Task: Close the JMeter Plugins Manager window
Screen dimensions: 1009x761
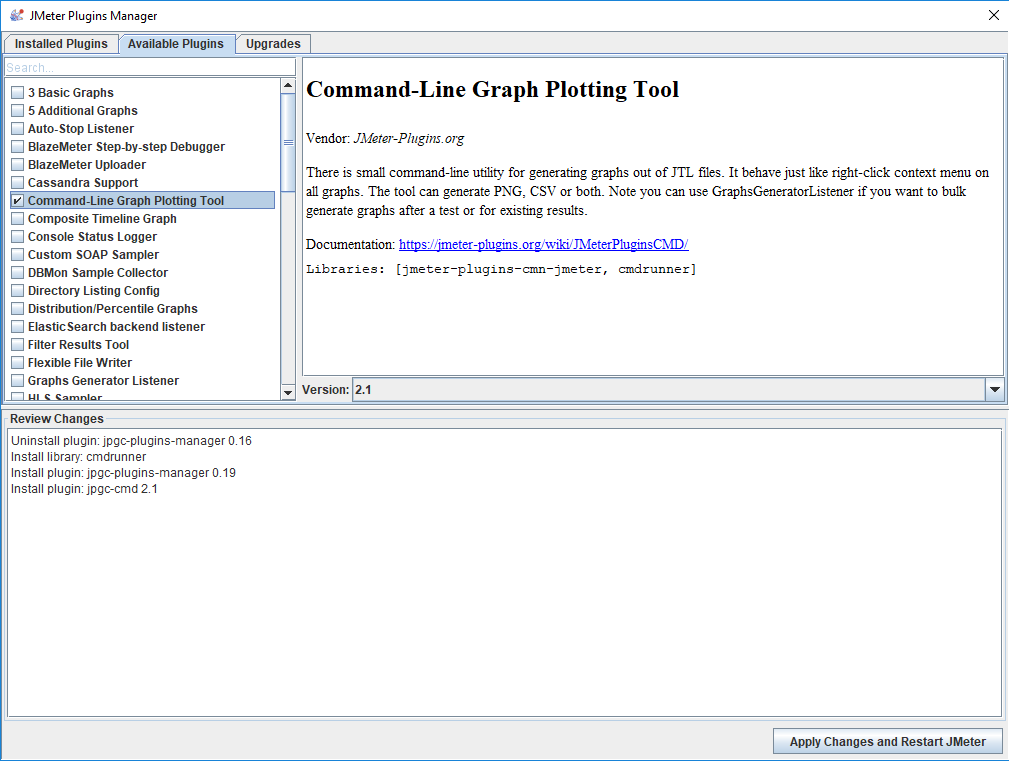Action: [x=994, y=15]
